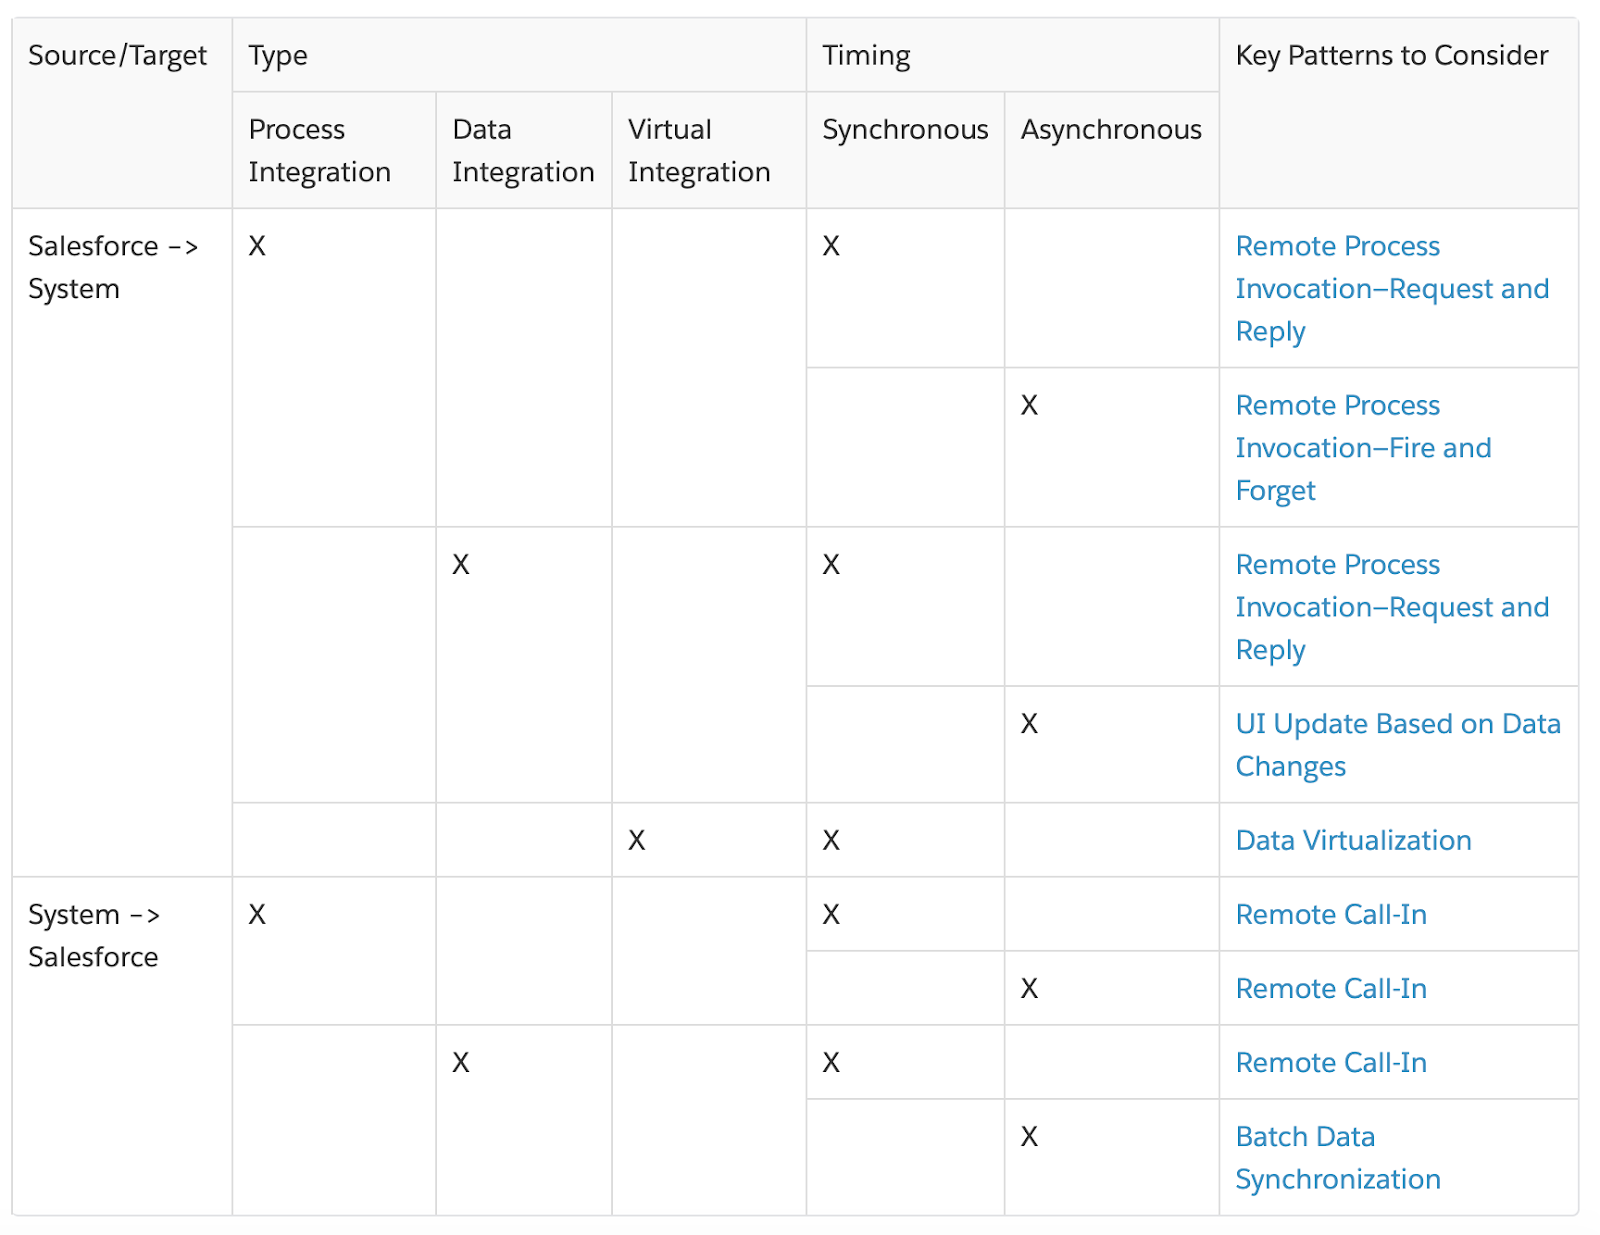Viewport: 1600px width, 1235px height.
Task: Open the first Remote Call-In link
Action: (x=1330, y=914)
